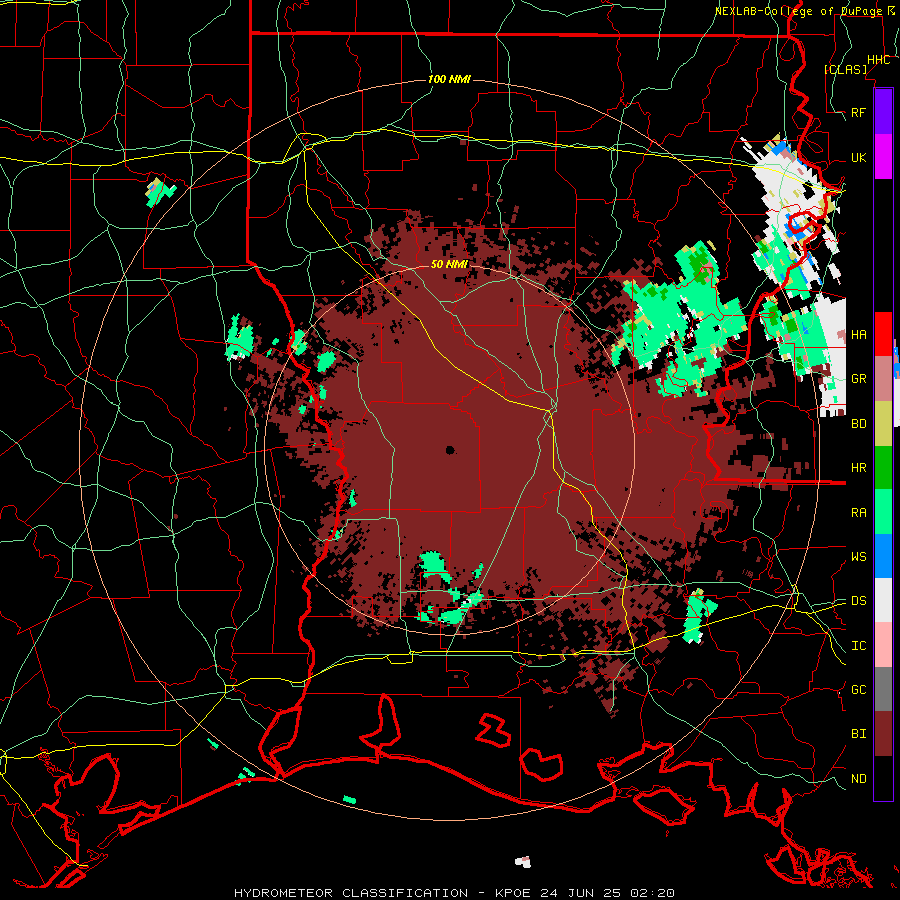This screenshot has height=900, width=900.
Task: Click the white DS legend color block
Action: (x=883, y=600)
